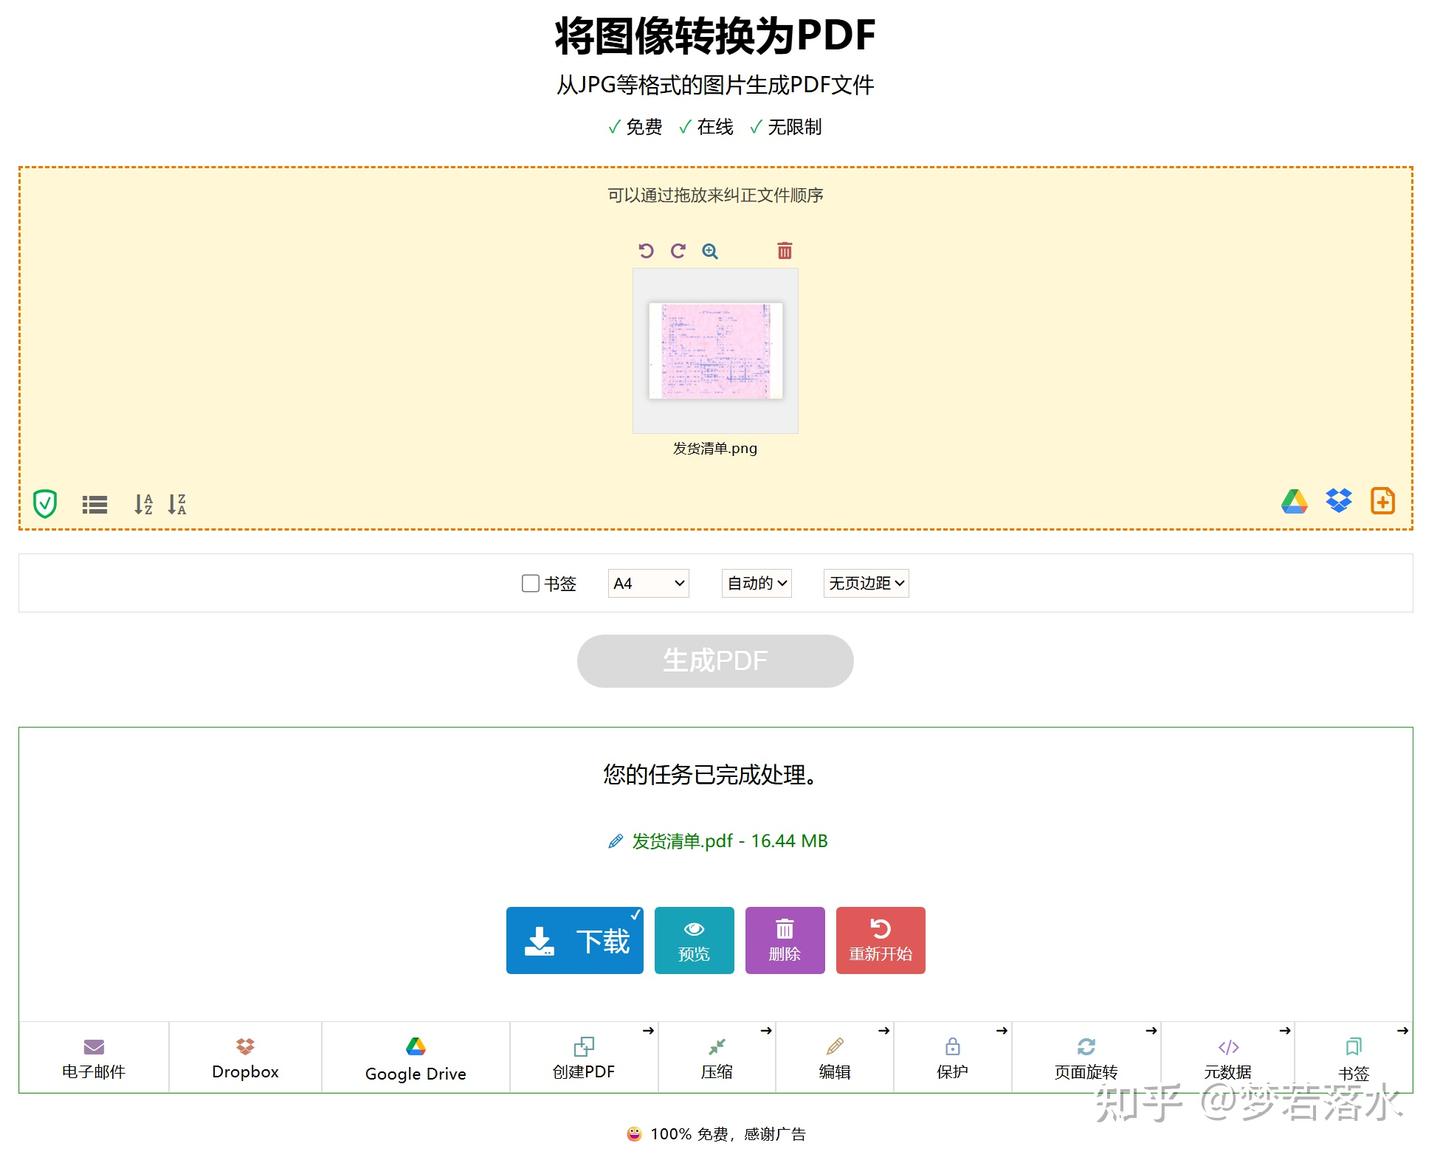This screenshot has width=1440, height=1160.
Task: Choose 编辑 edit option
Action: (x=835, y=1058)
